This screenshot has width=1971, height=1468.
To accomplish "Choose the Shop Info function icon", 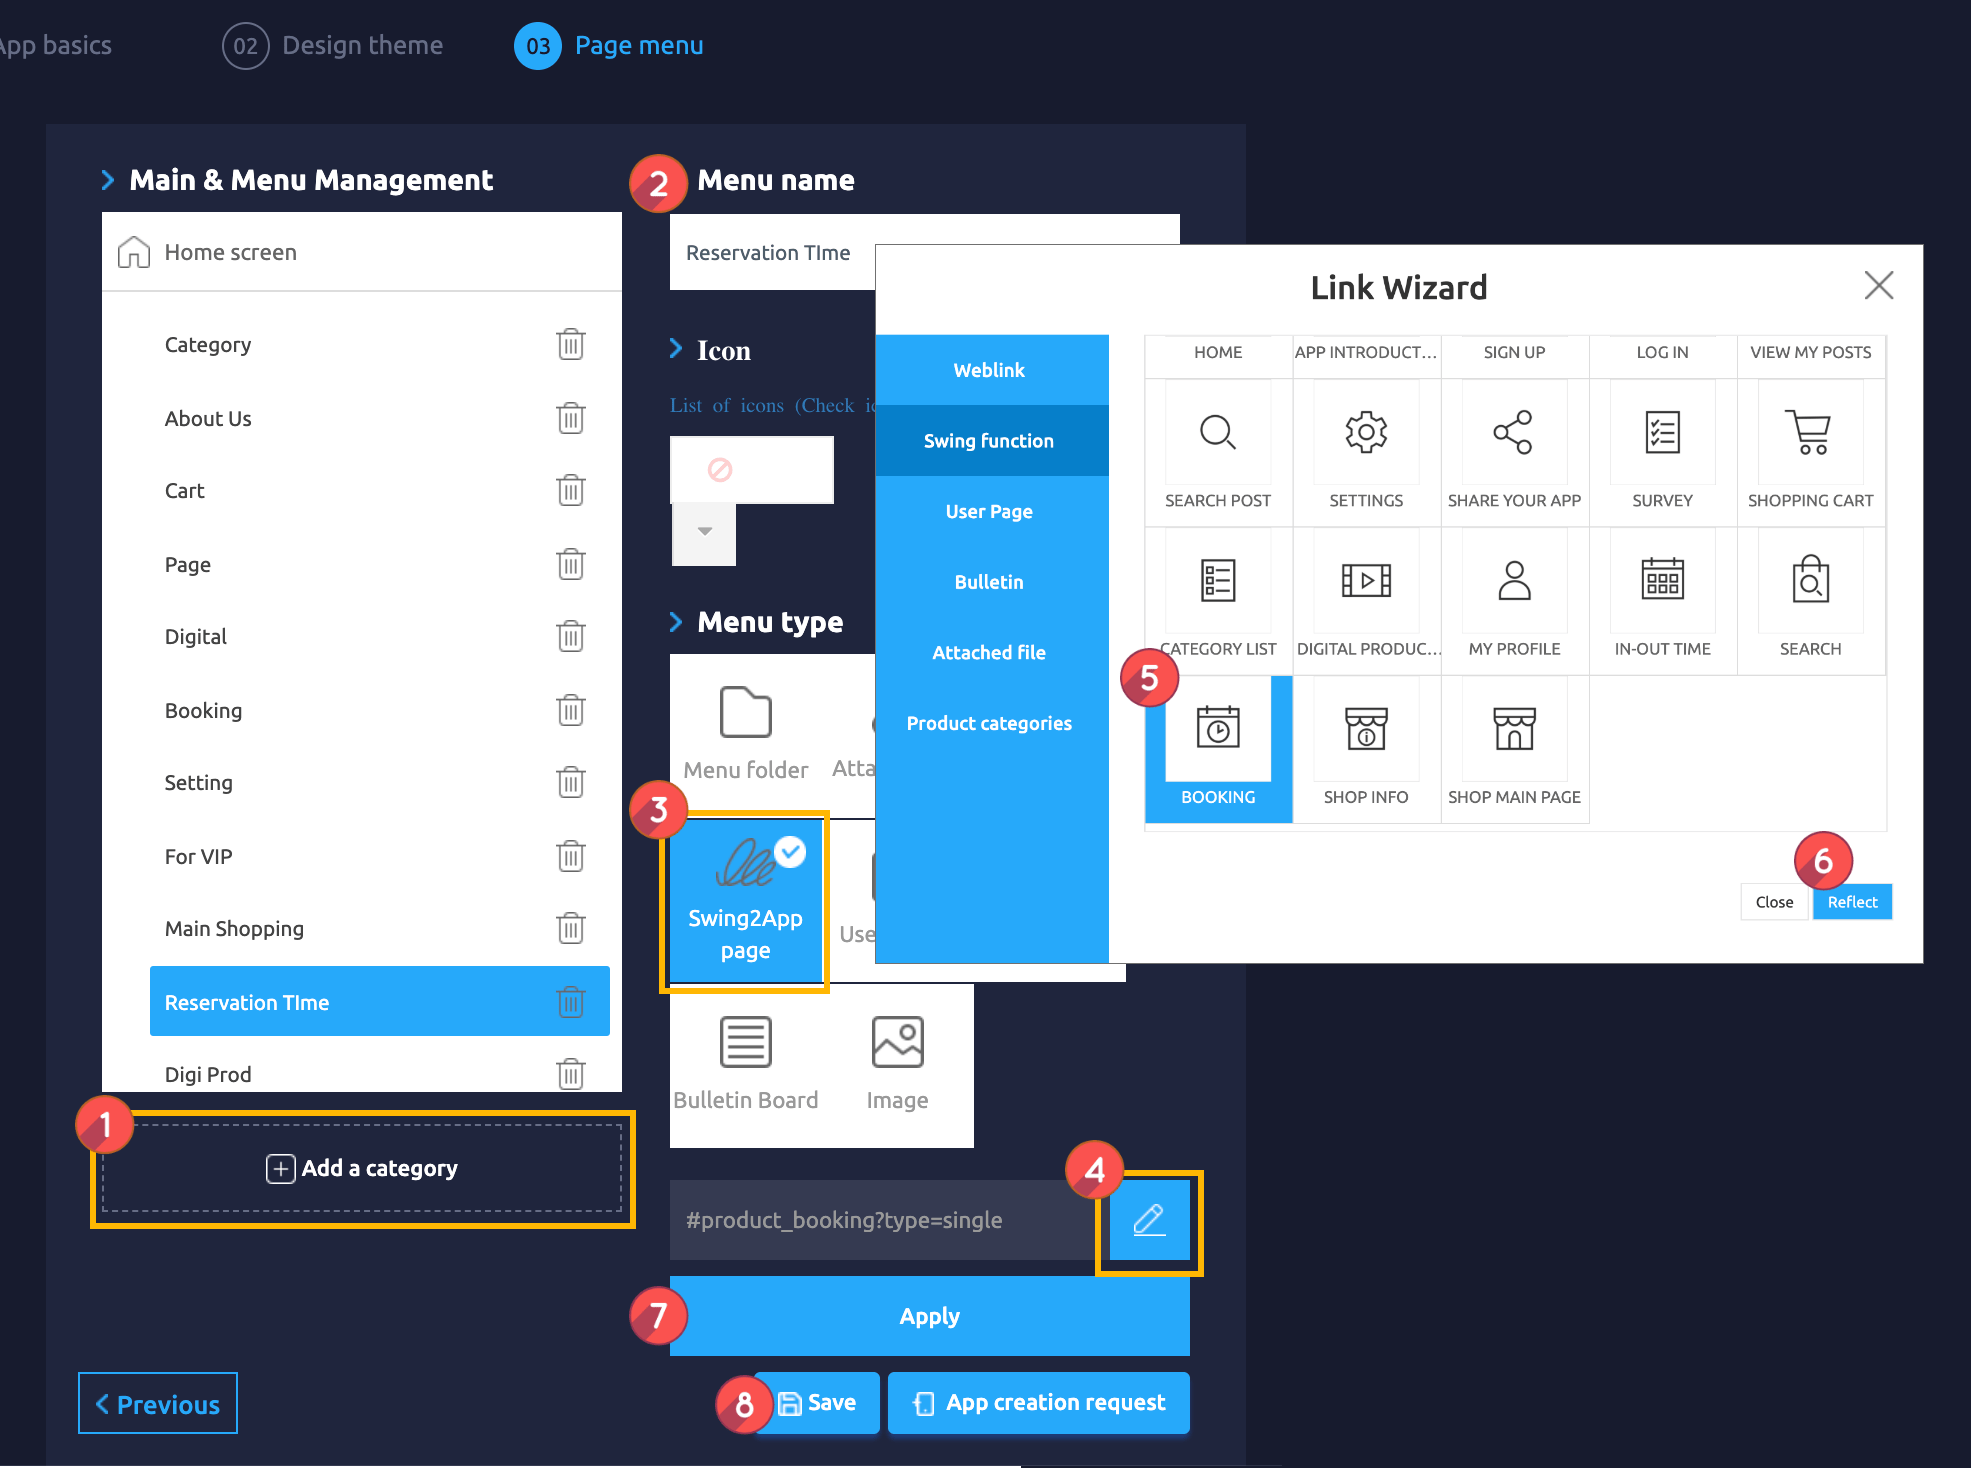I will click(x=1365, y=731).
